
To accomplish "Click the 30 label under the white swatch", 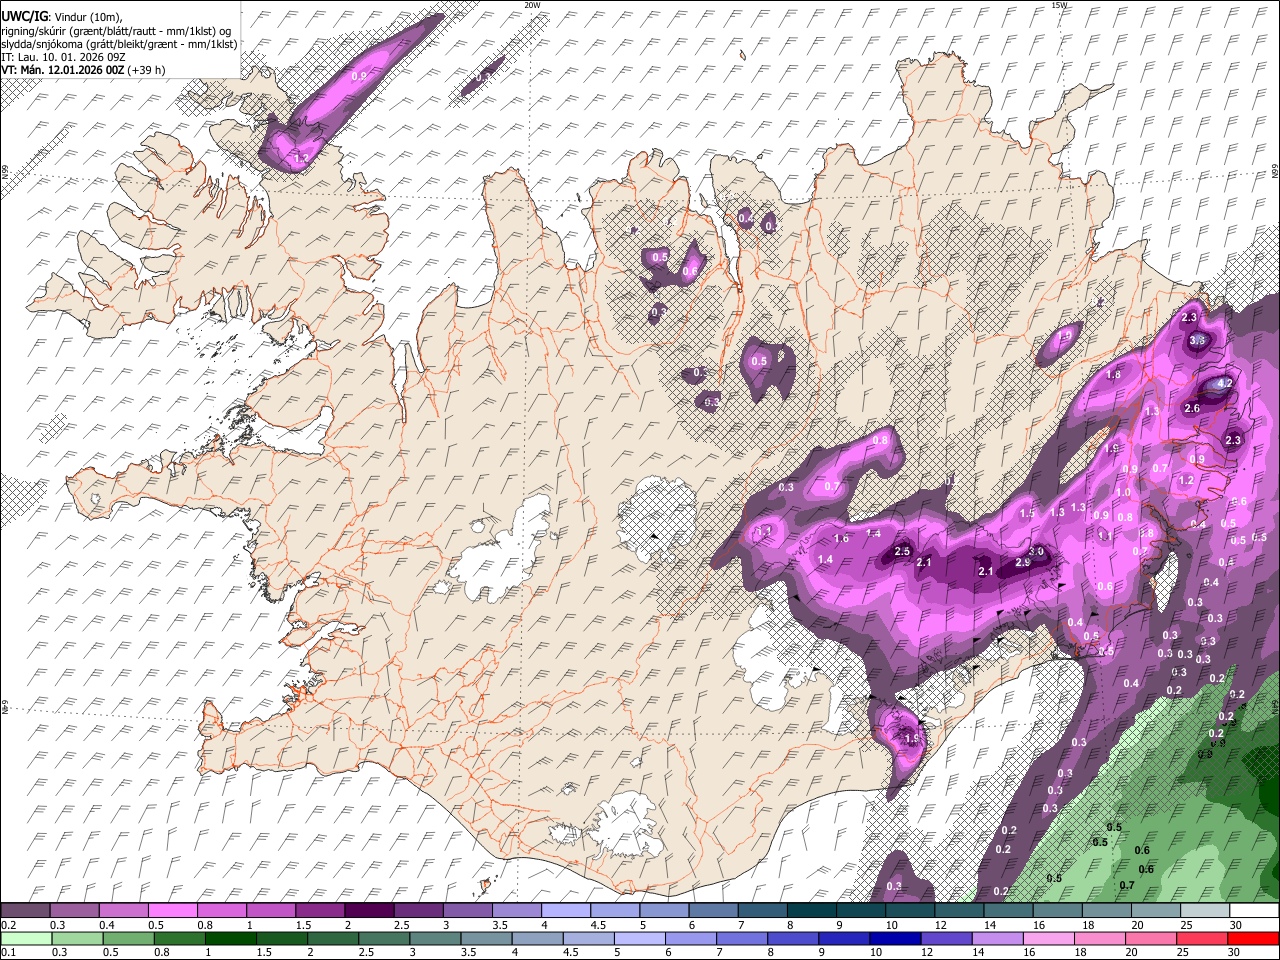I will point(1235,925).
